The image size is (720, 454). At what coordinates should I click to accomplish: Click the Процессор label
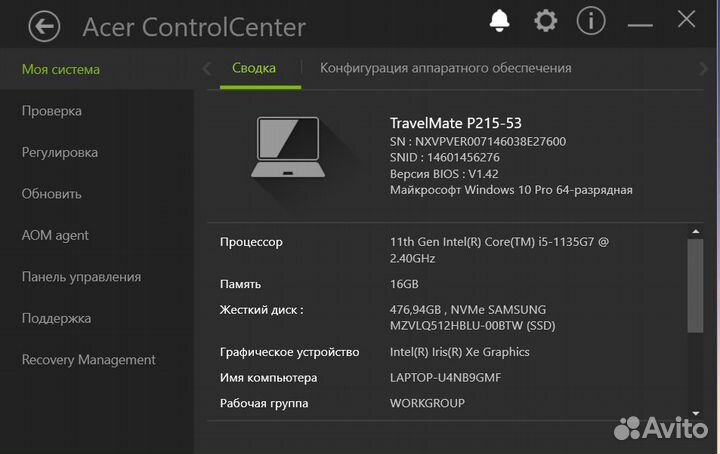coord(251,242)
